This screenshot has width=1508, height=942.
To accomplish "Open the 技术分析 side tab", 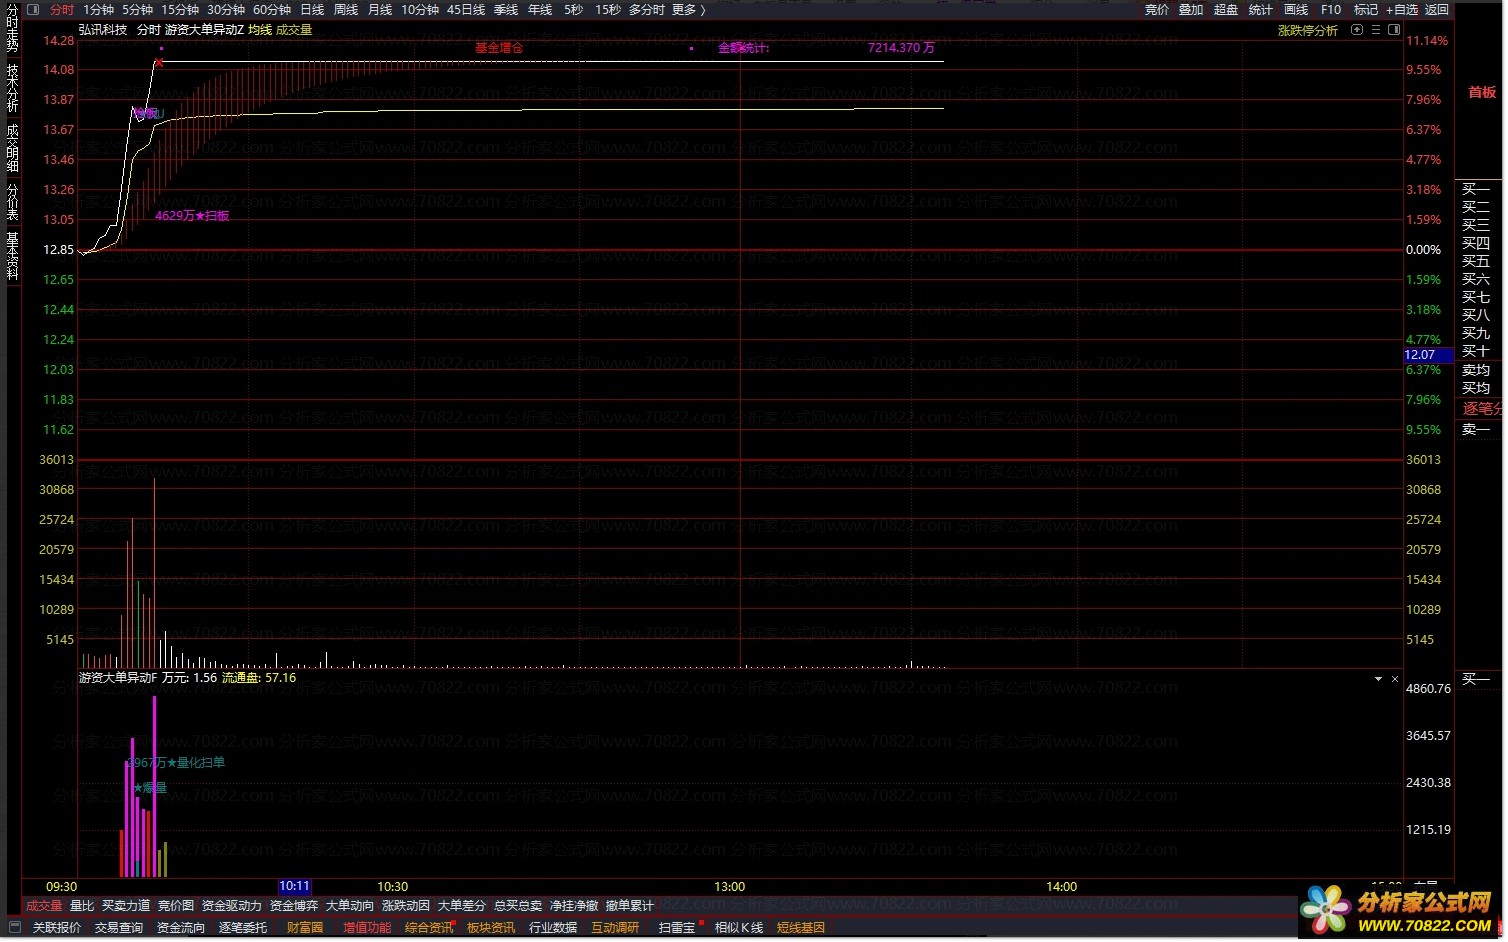I will tap(13, 88).
